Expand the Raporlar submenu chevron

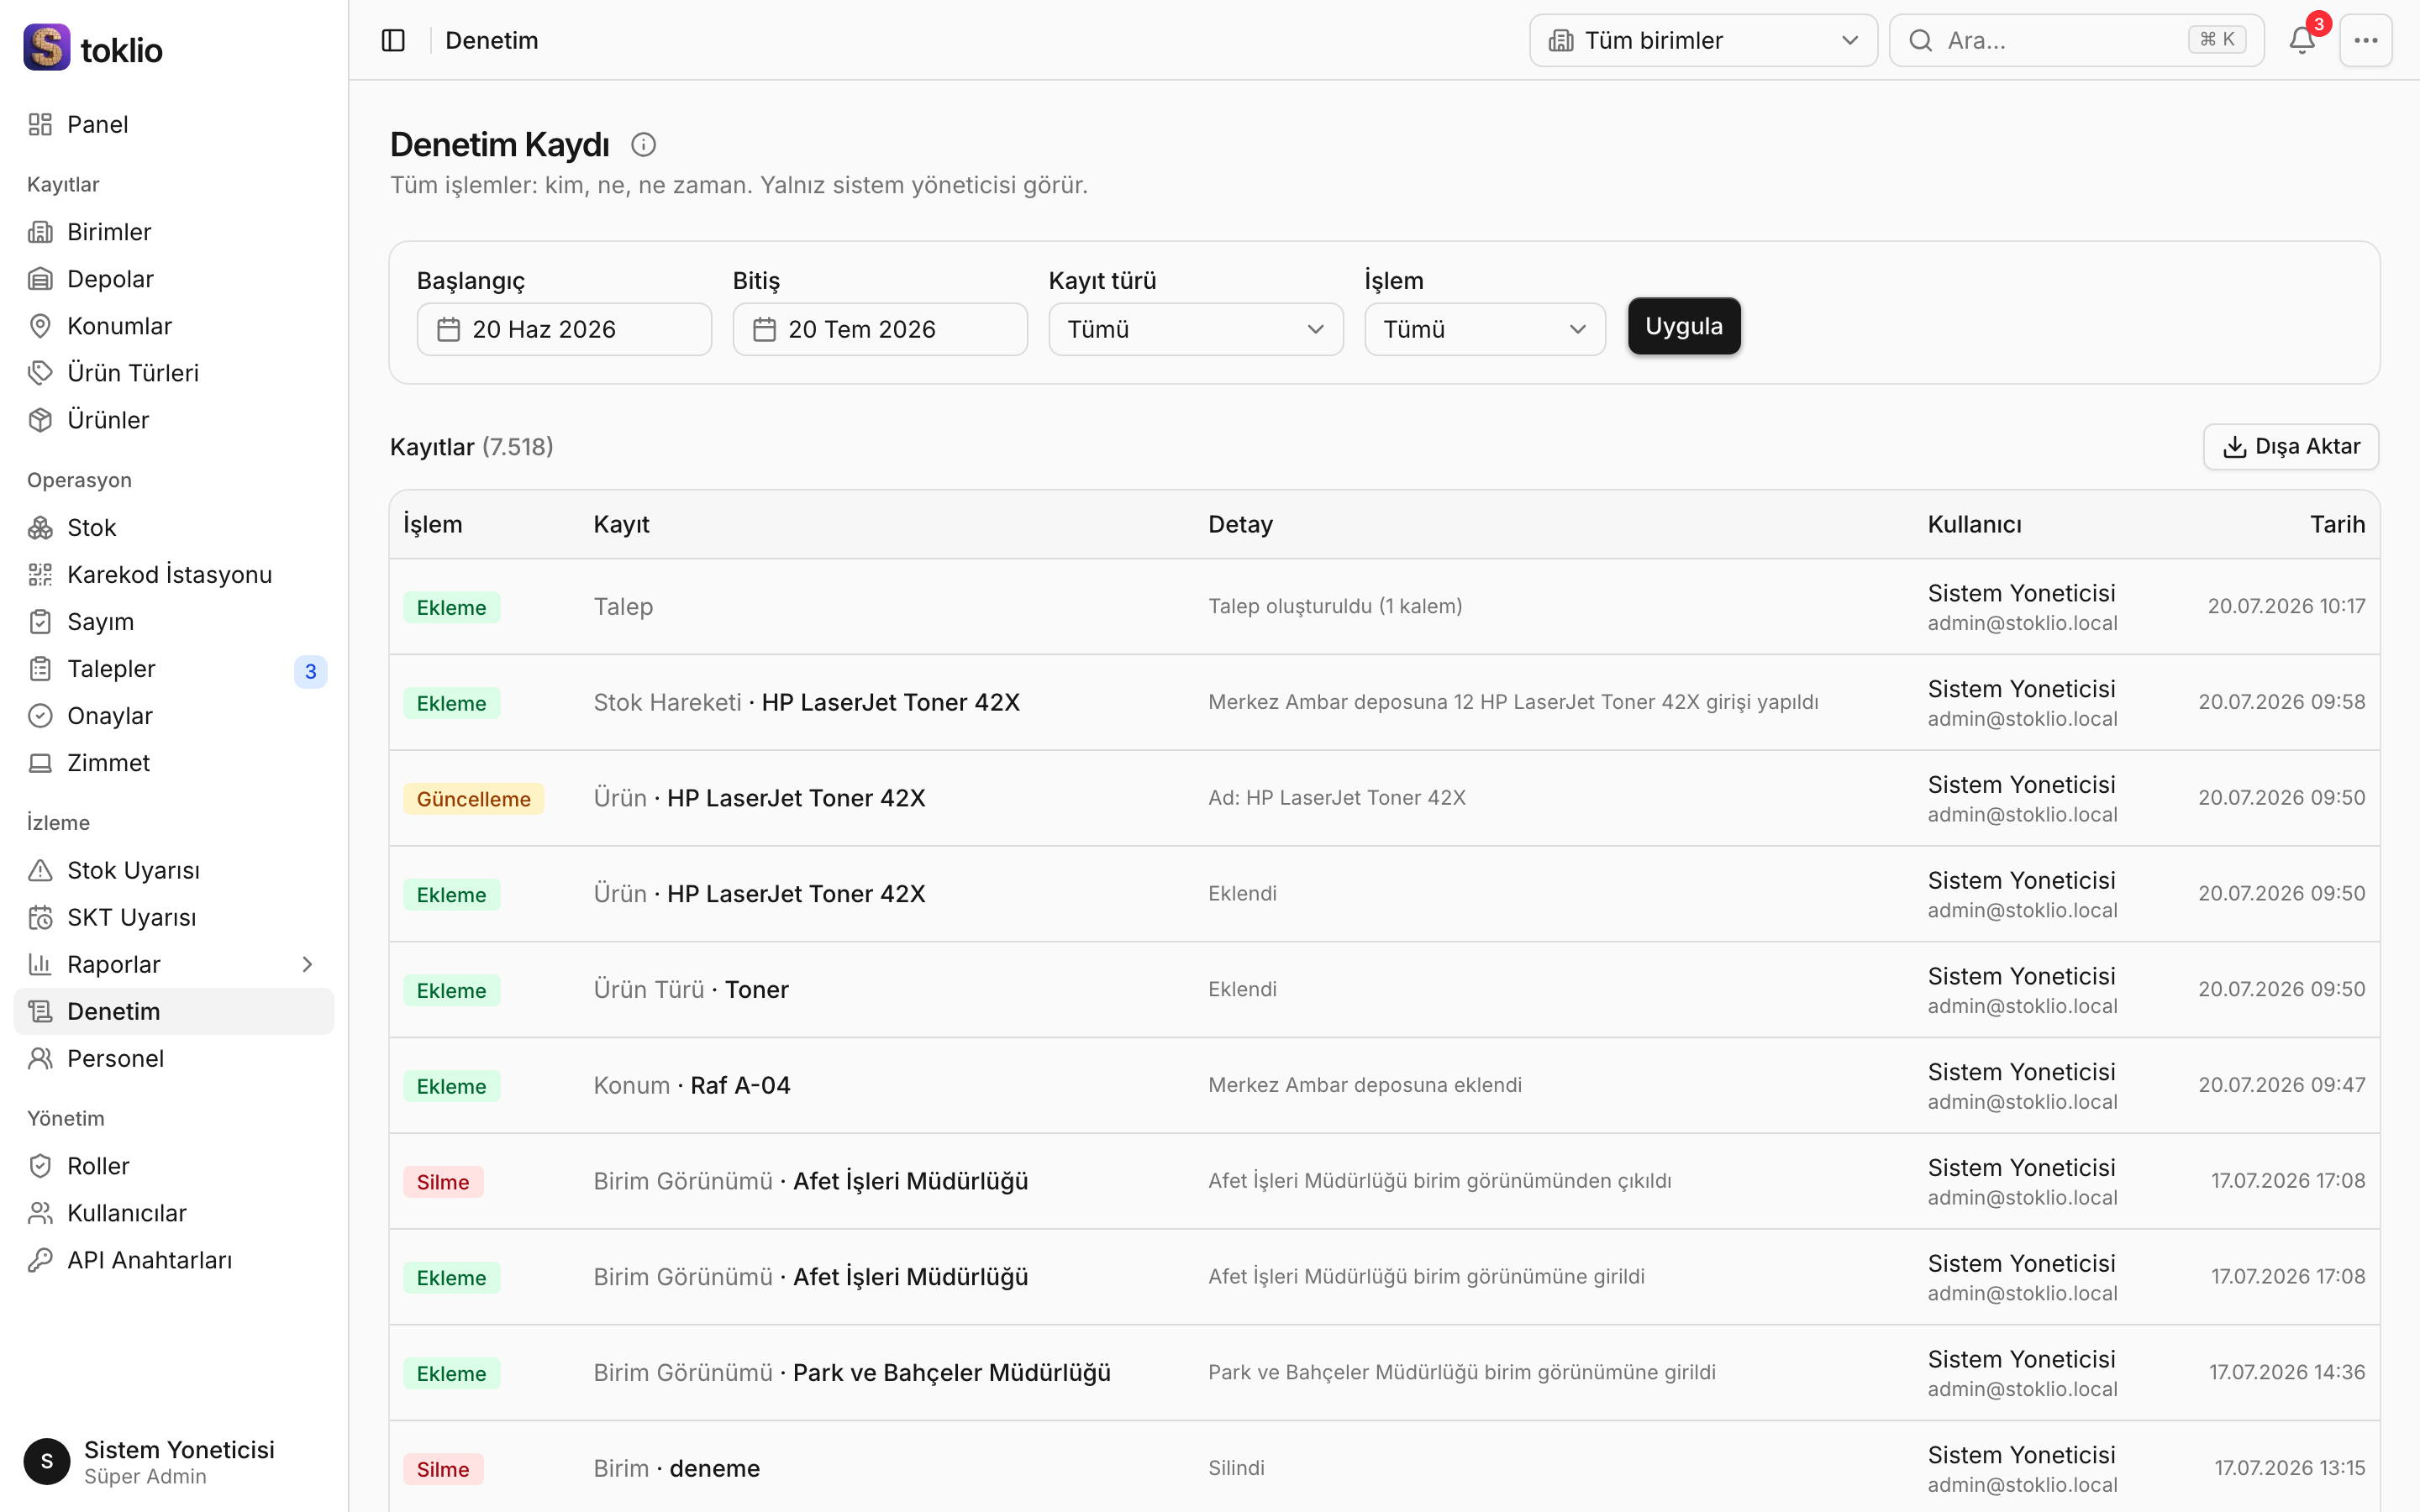(x=307, y=964)
